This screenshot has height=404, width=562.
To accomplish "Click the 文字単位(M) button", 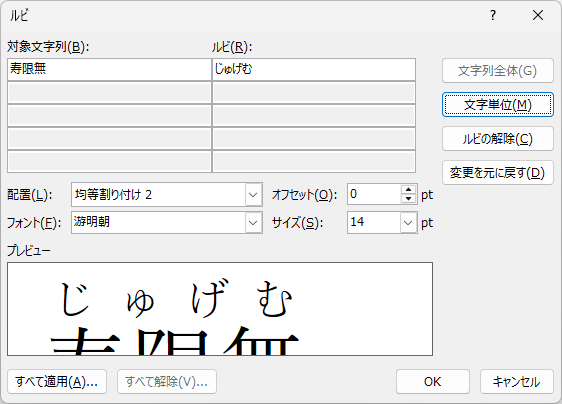I will click(x=498, y=105).
